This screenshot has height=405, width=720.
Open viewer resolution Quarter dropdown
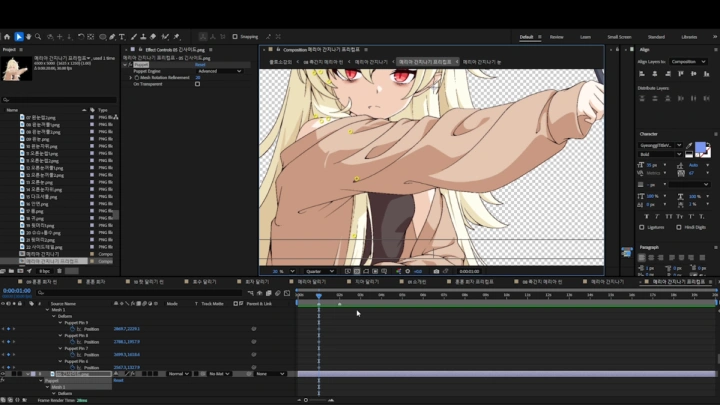320,271
